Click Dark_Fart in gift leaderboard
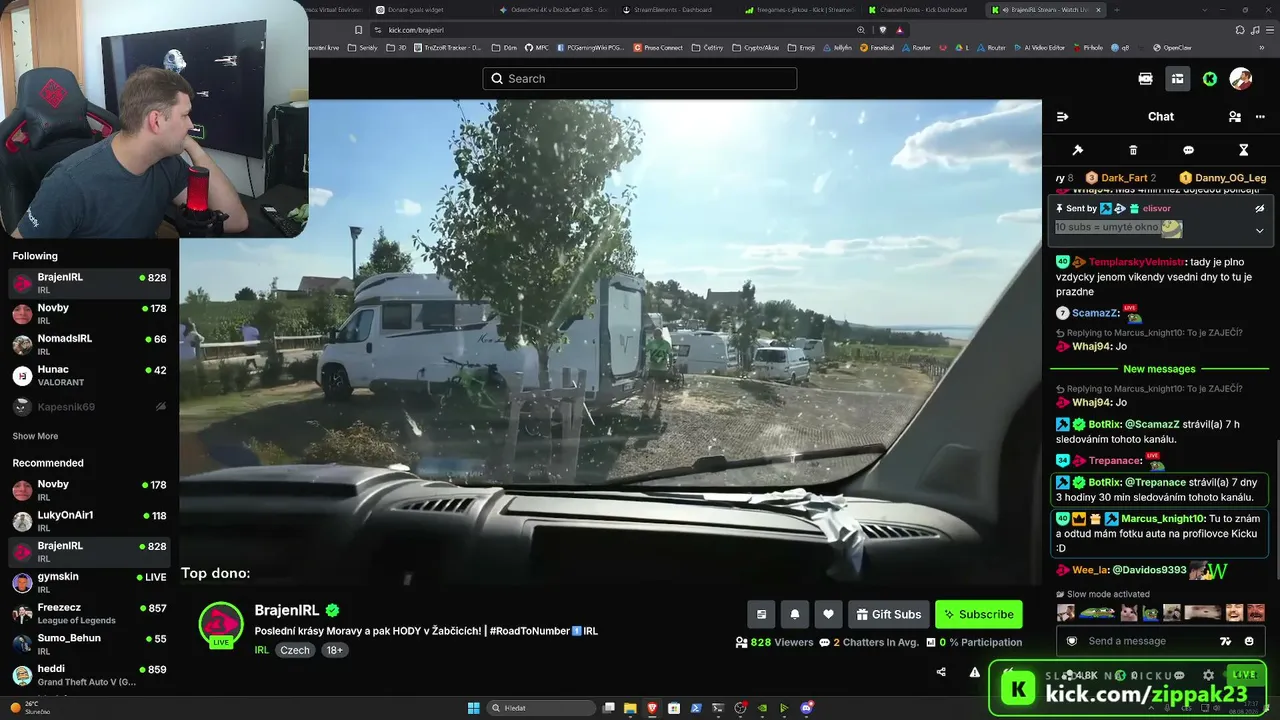 (1124, 178)
